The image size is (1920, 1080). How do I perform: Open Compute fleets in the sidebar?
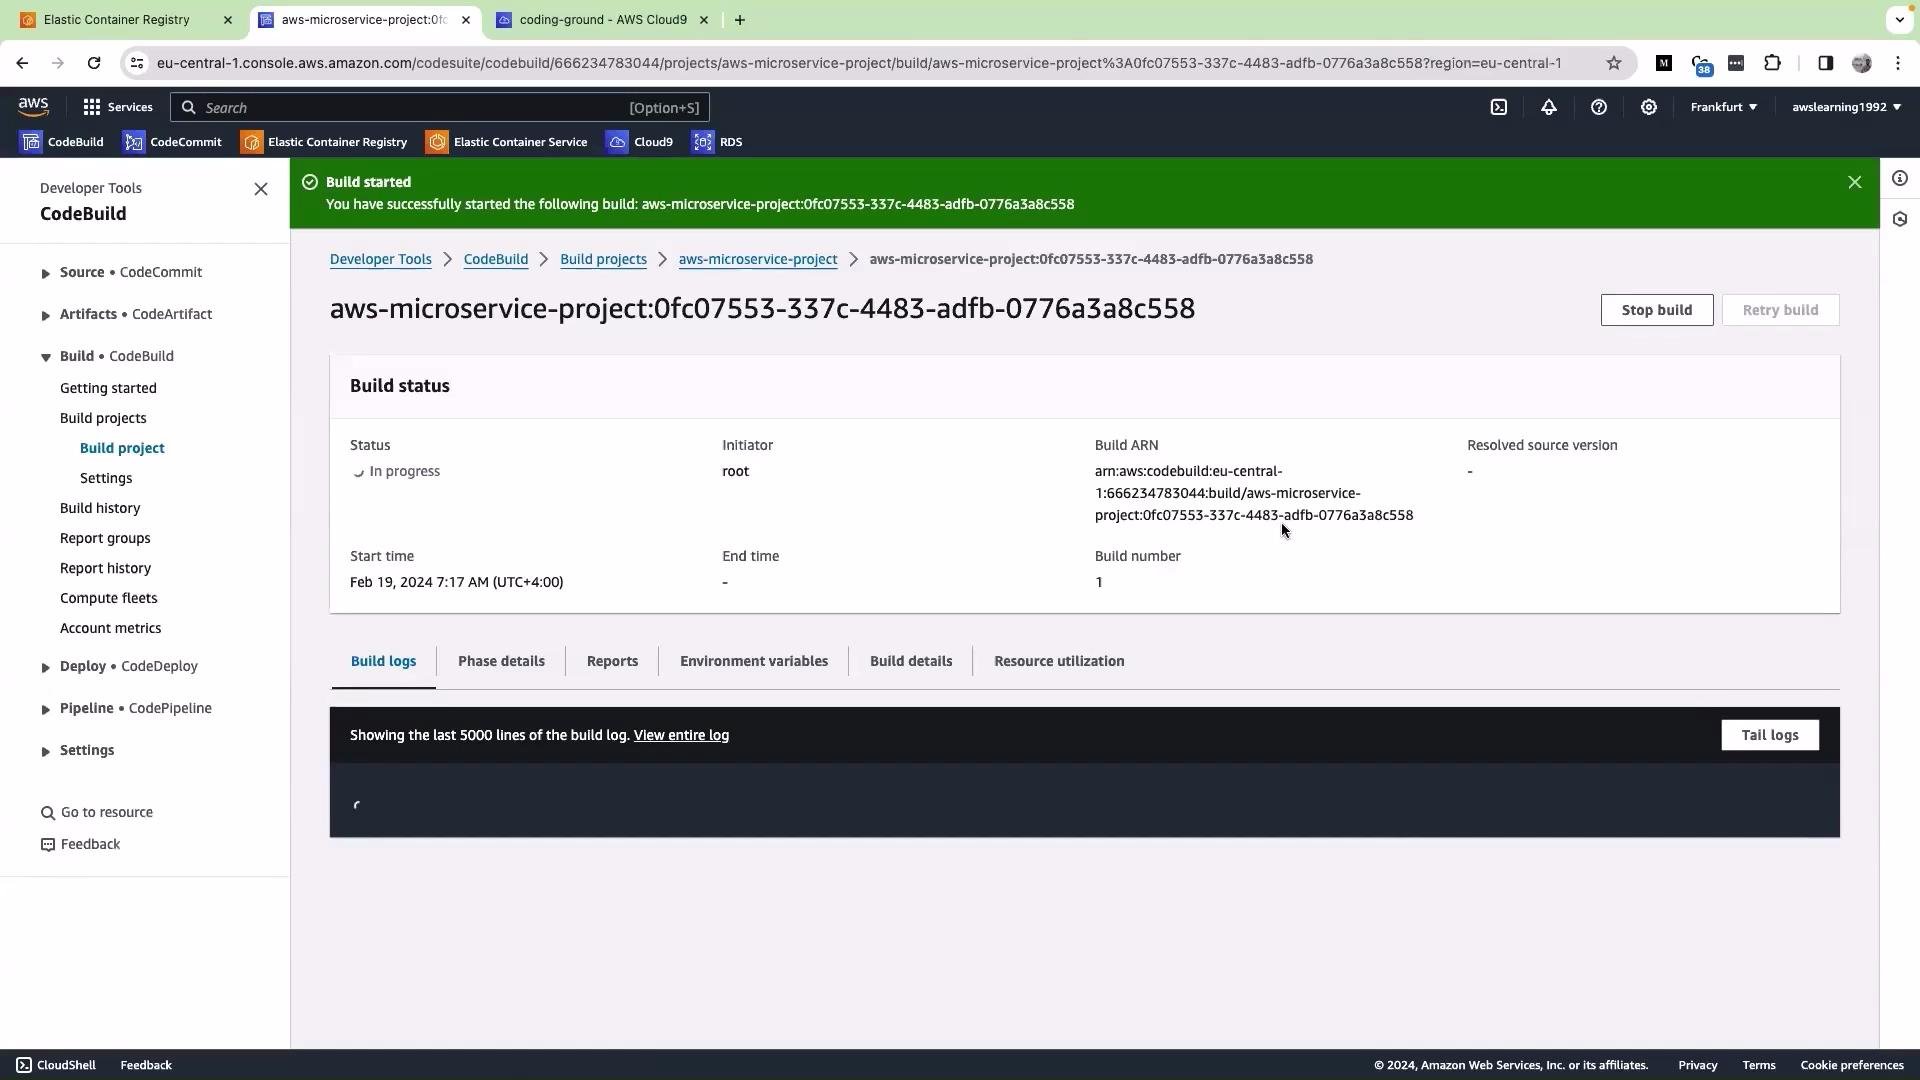[108, 598]
